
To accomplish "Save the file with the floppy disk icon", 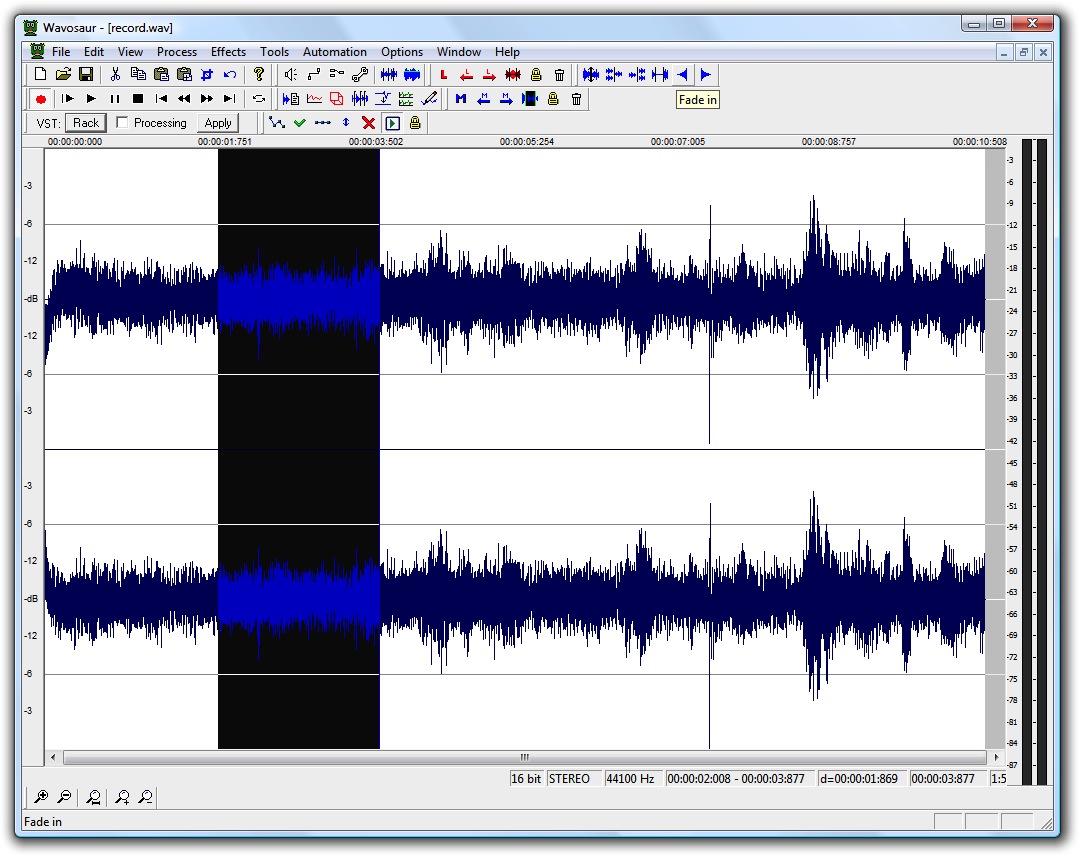I will point(87,74).
